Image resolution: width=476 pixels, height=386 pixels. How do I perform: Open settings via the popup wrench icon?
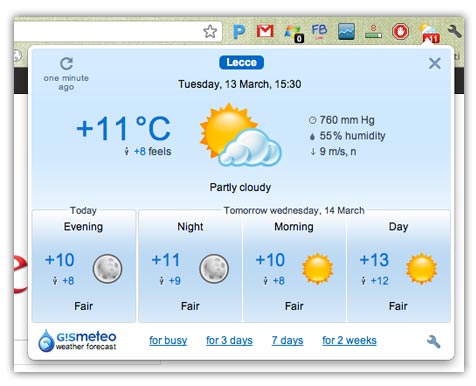433,341
